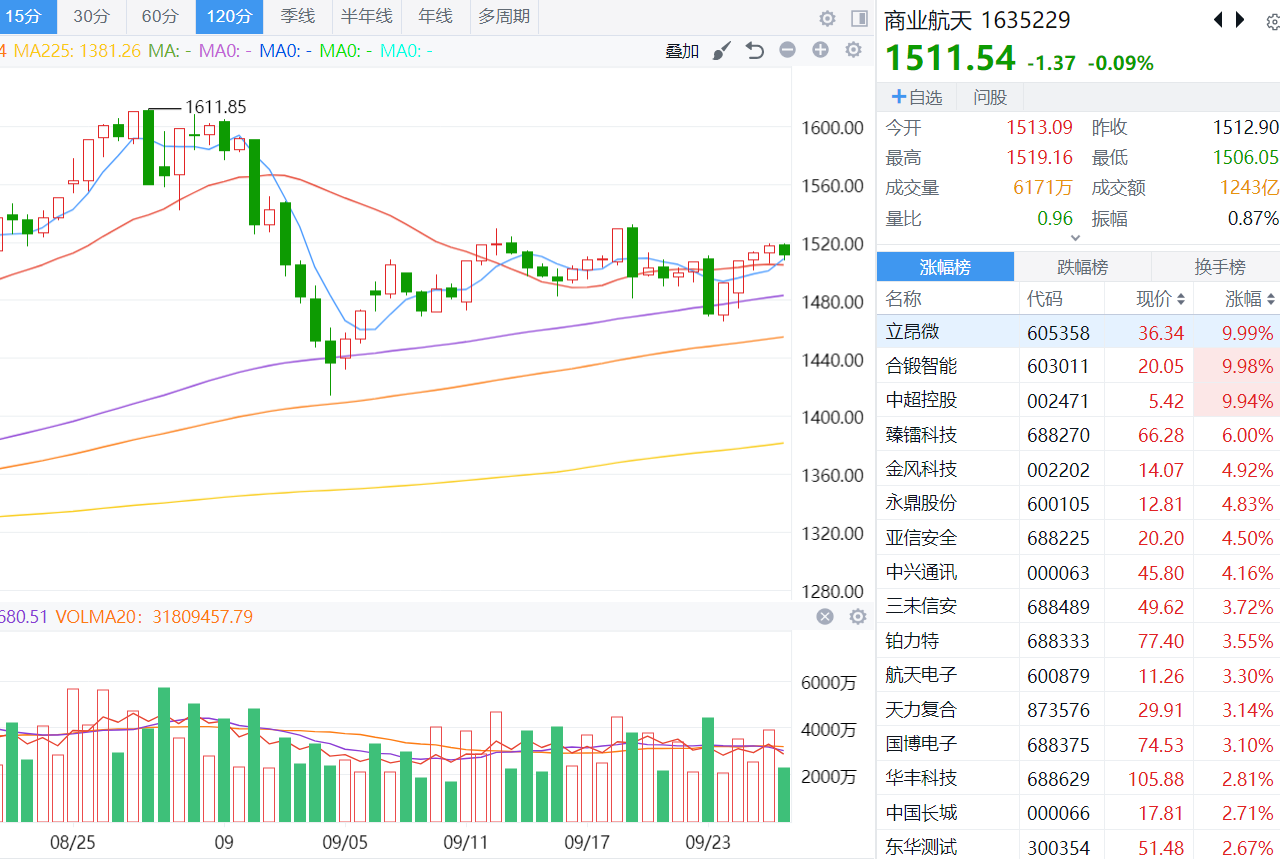Go to previous stock with left arrow

pyautogui.click(x=1218, y=19)
